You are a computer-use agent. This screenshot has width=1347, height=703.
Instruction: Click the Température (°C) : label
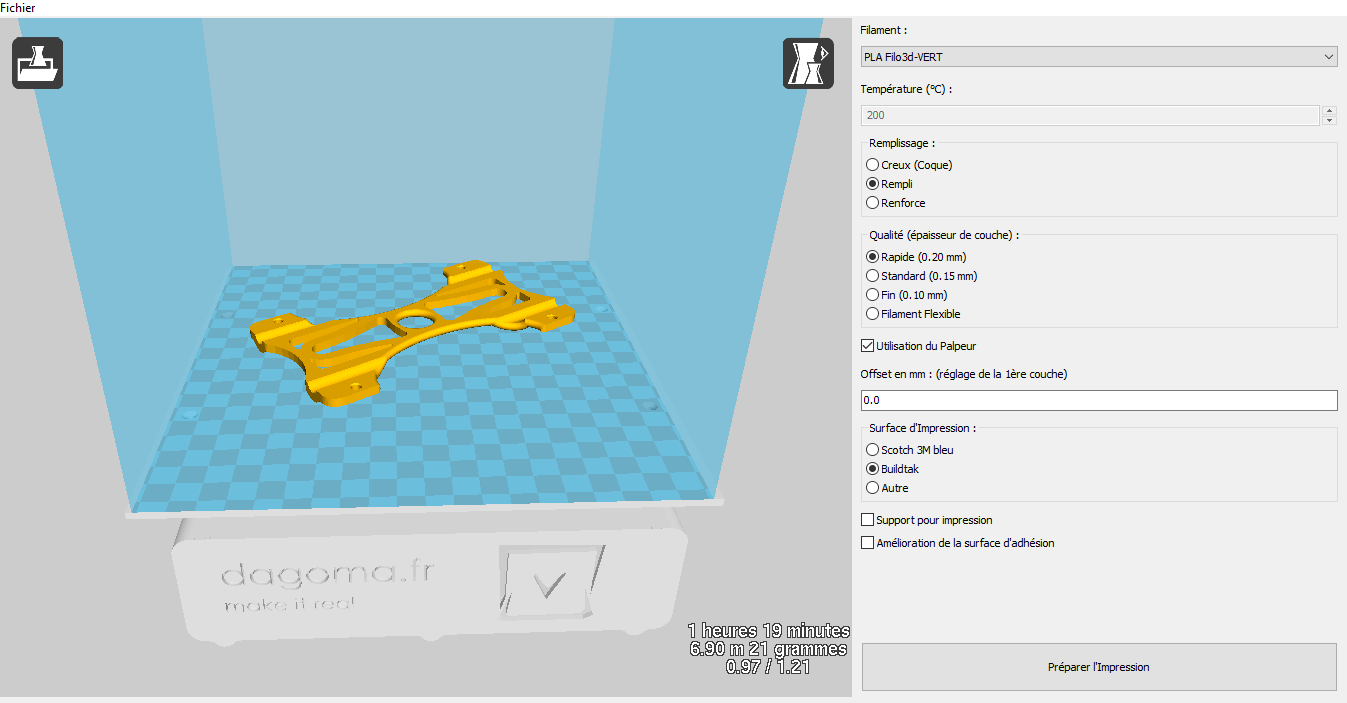[x=906, y=89]
